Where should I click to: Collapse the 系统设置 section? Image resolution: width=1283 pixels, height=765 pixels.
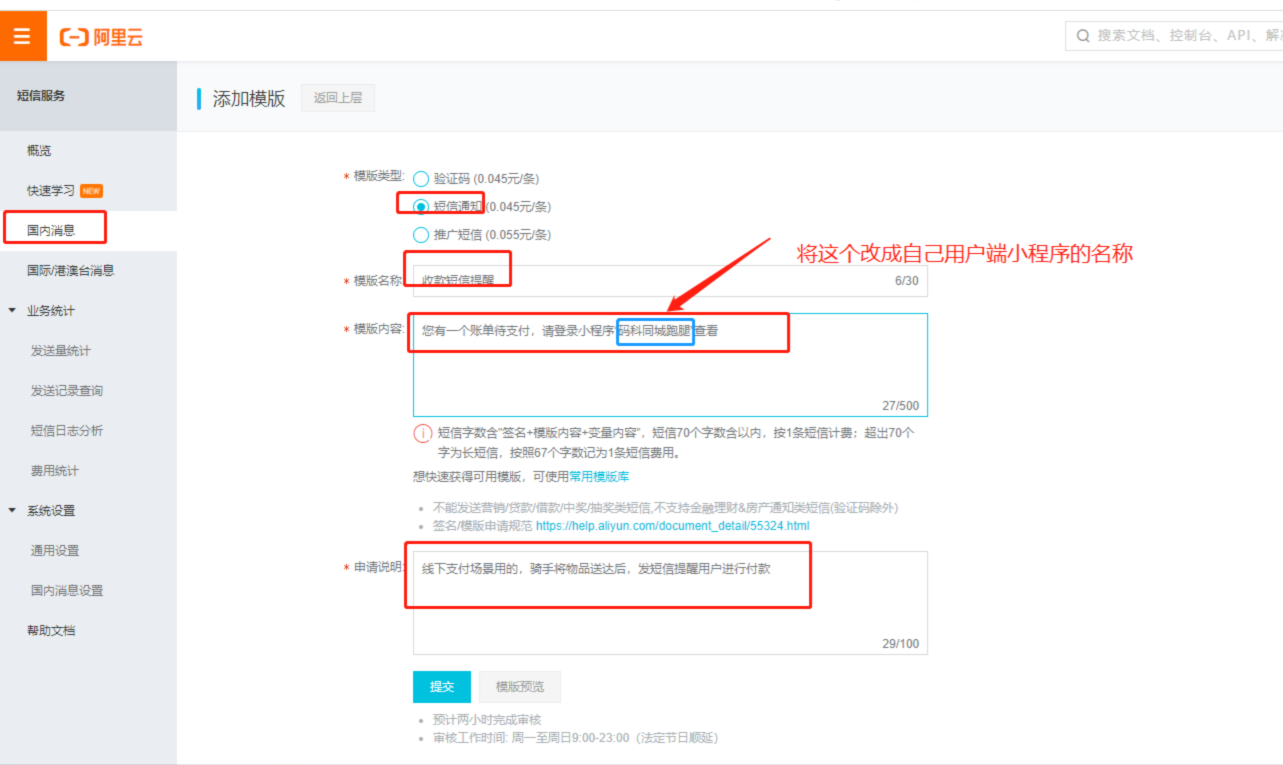tap(12, 511)
